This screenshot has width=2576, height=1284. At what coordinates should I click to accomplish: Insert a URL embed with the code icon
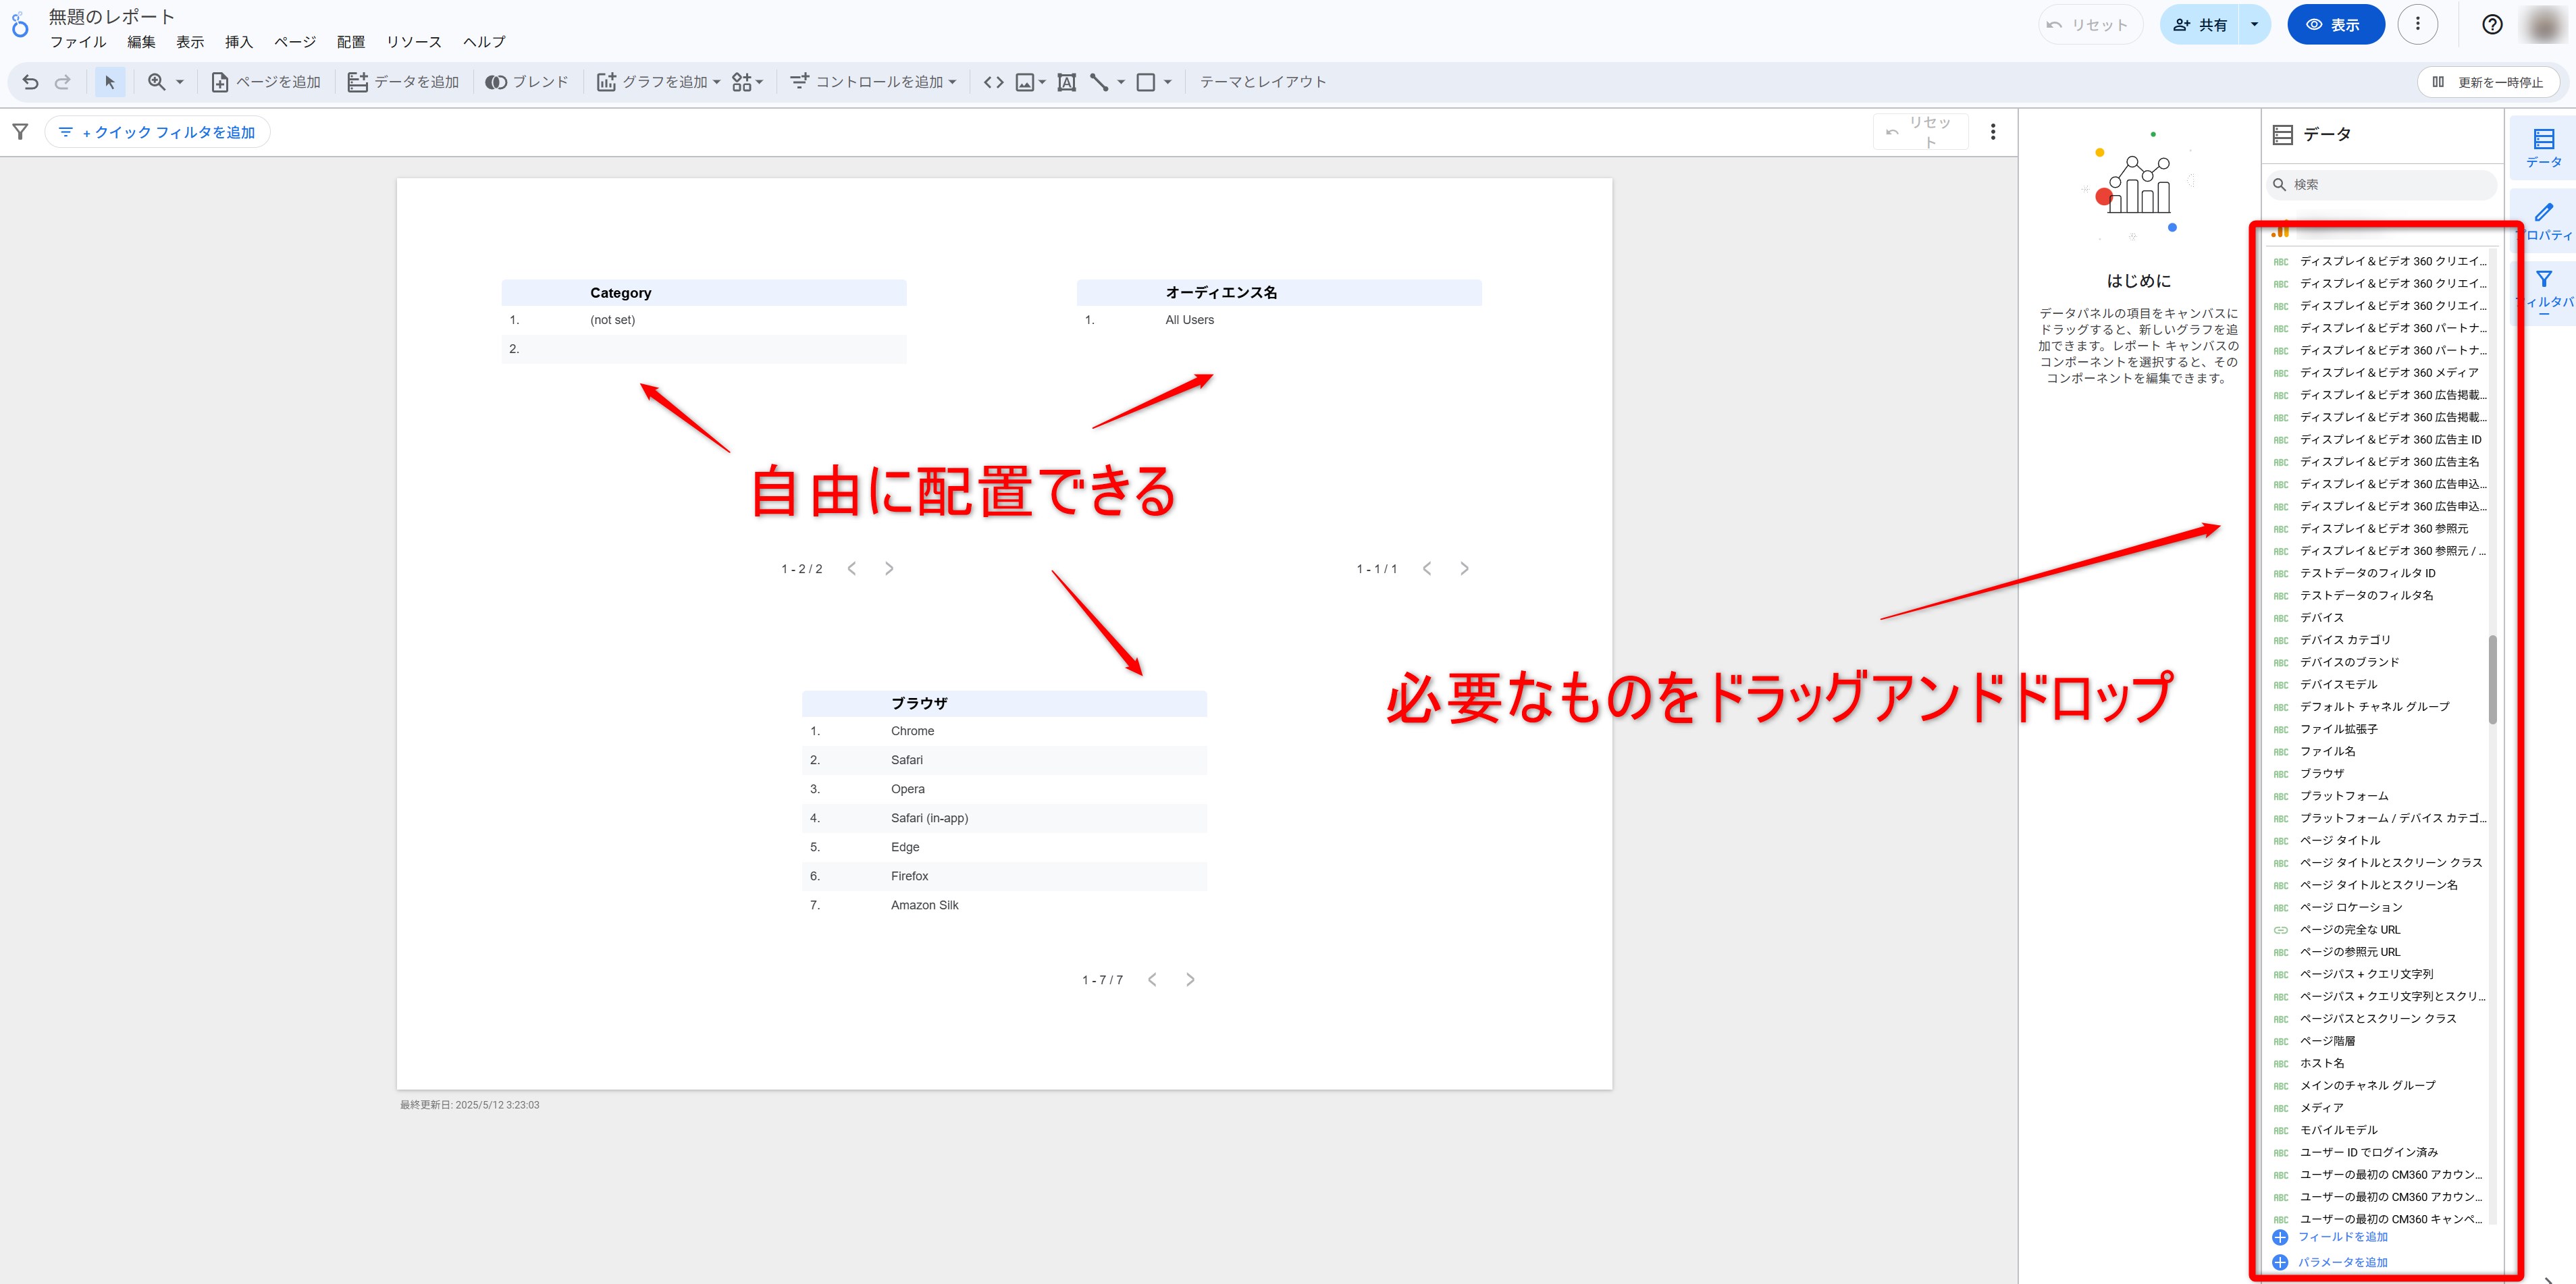click(x=993, y=82)
